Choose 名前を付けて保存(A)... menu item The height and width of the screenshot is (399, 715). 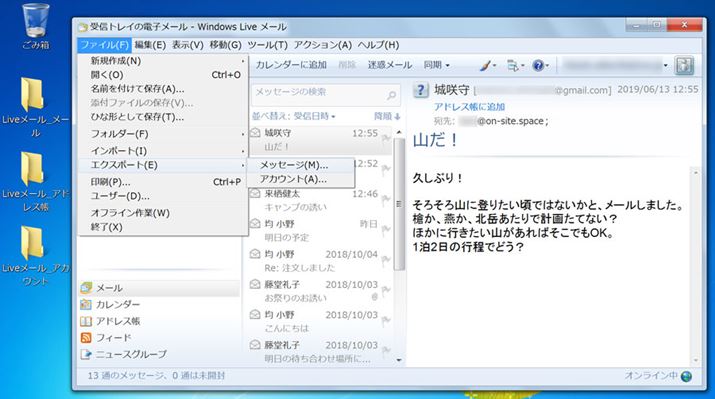click(163, 89)
